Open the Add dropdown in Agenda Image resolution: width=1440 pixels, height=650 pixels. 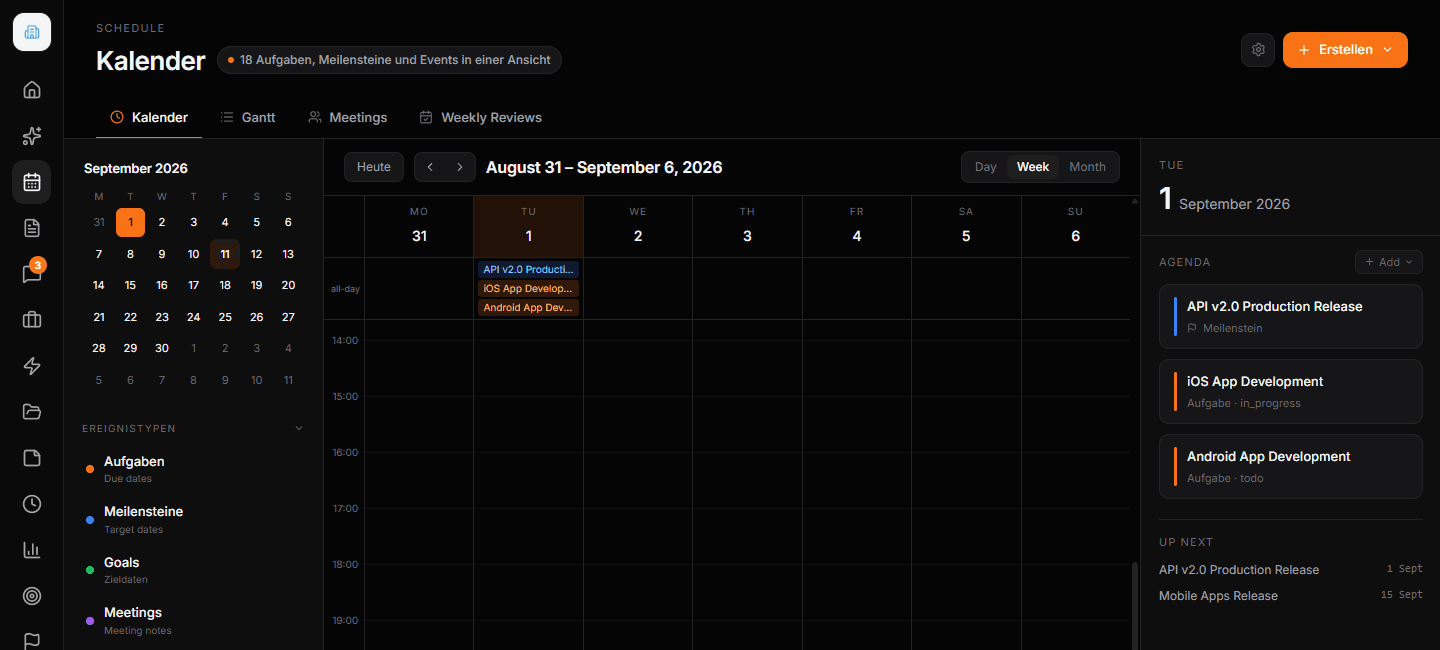tap(1389, 262)
